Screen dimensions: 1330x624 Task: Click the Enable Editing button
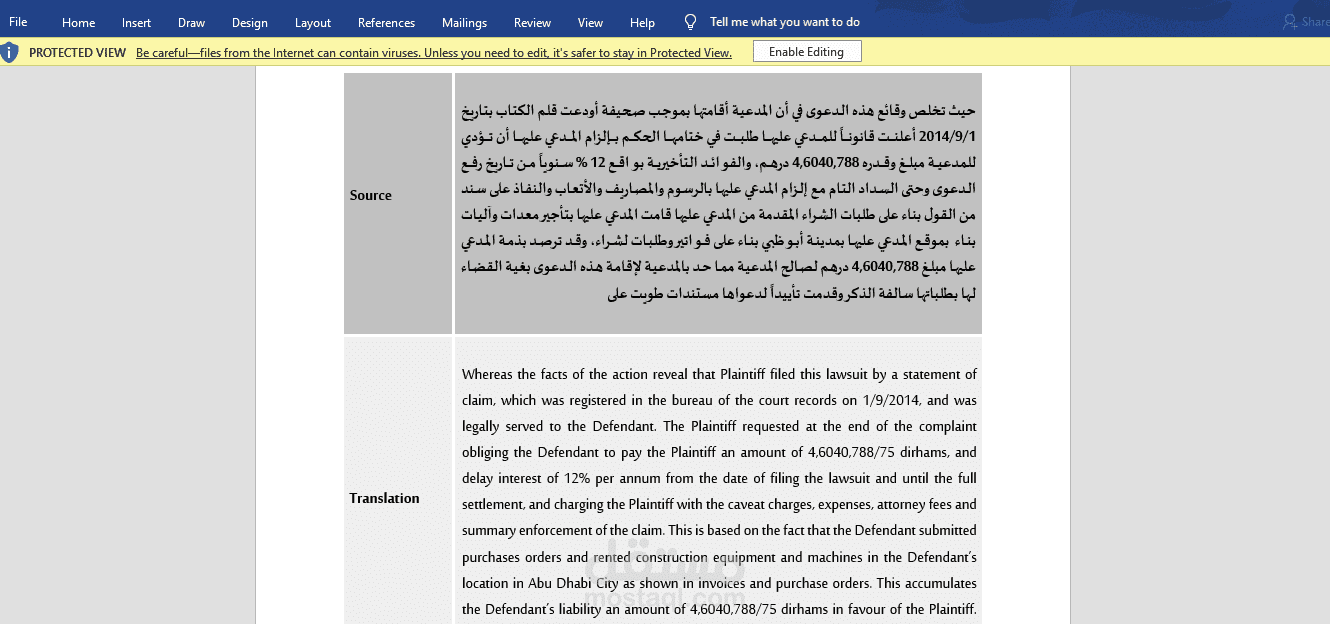click(806, 52)
